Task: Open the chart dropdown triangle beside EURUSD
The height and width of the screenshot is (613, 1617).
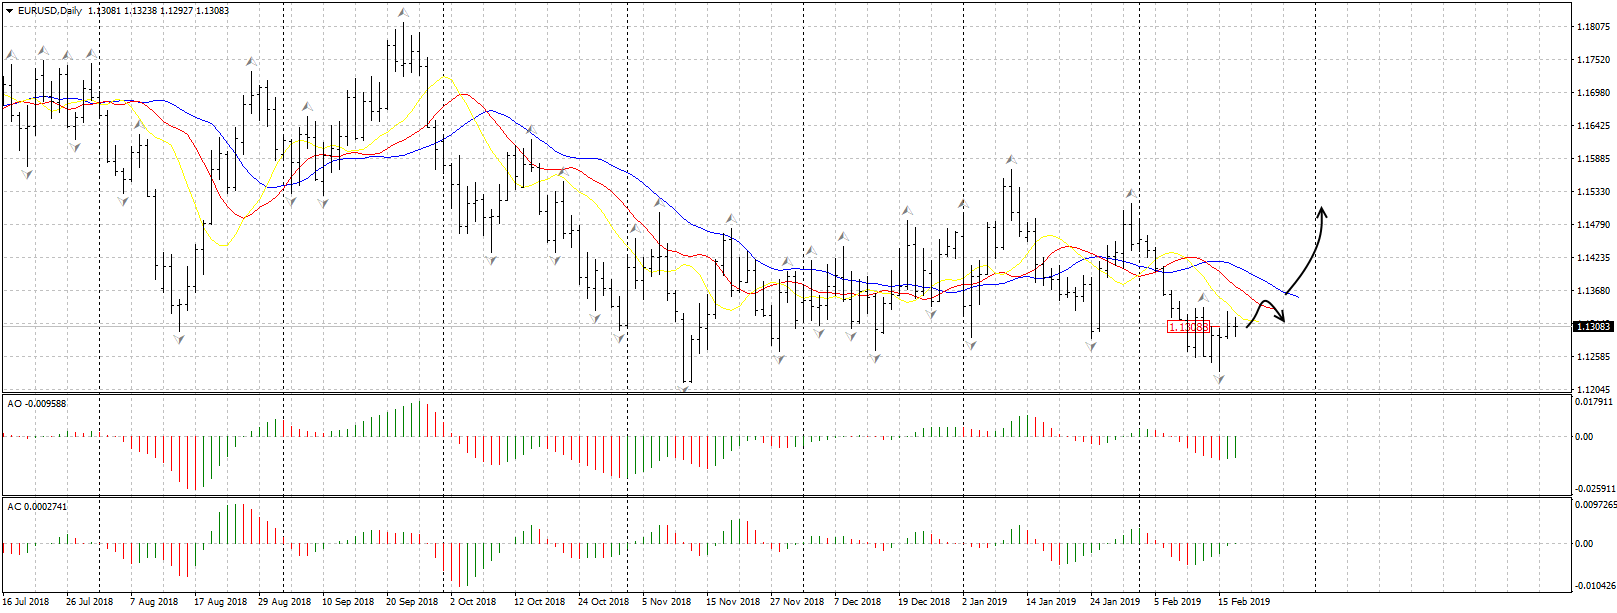Action: click(9, 10)
